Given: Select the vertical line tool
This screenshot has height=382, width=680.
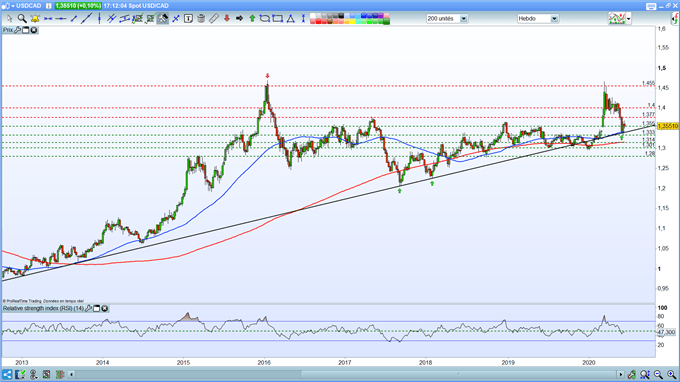Looking at the screenshot, I should point(99,19).
